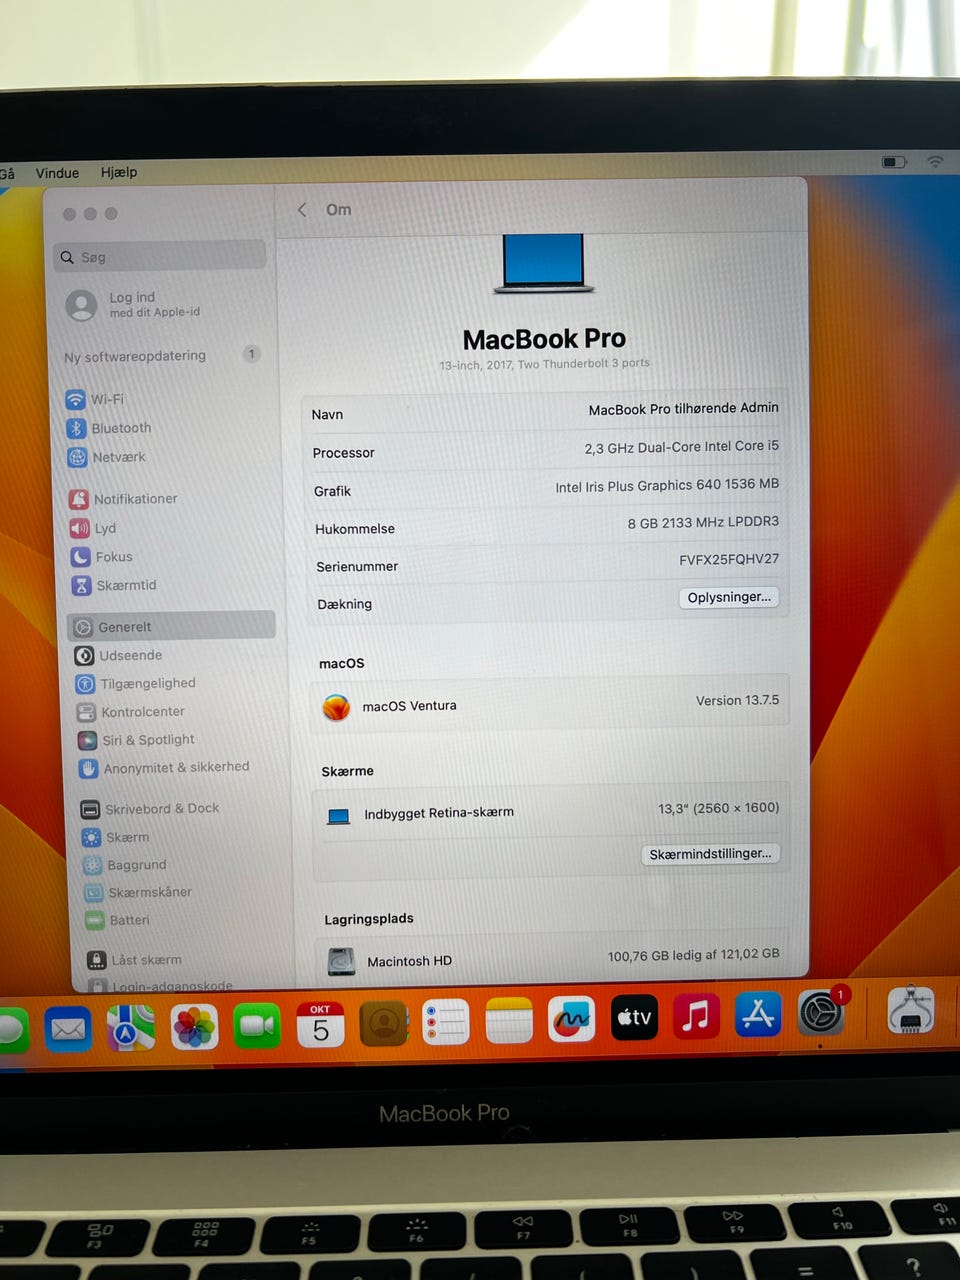Open Maps app in Dock

pyautogui.click(x=131, y=1028)
